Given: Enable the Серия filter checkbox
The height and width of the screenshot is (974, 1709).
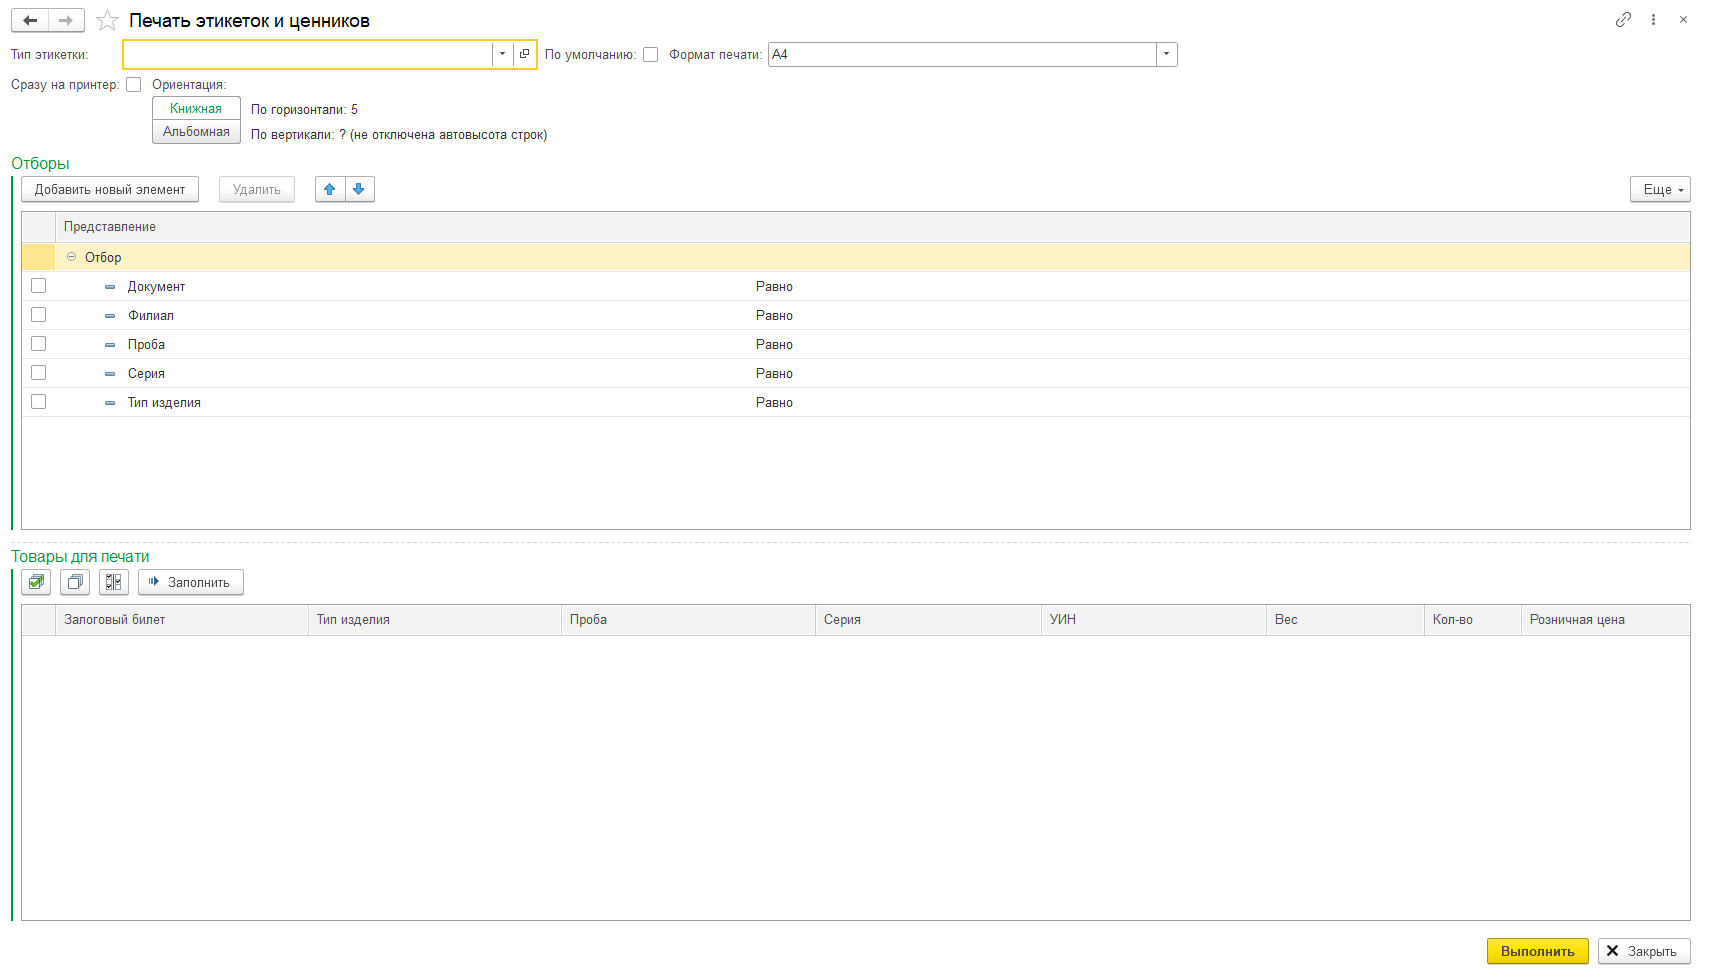Looking at the screenshot, I should point(39,373).
